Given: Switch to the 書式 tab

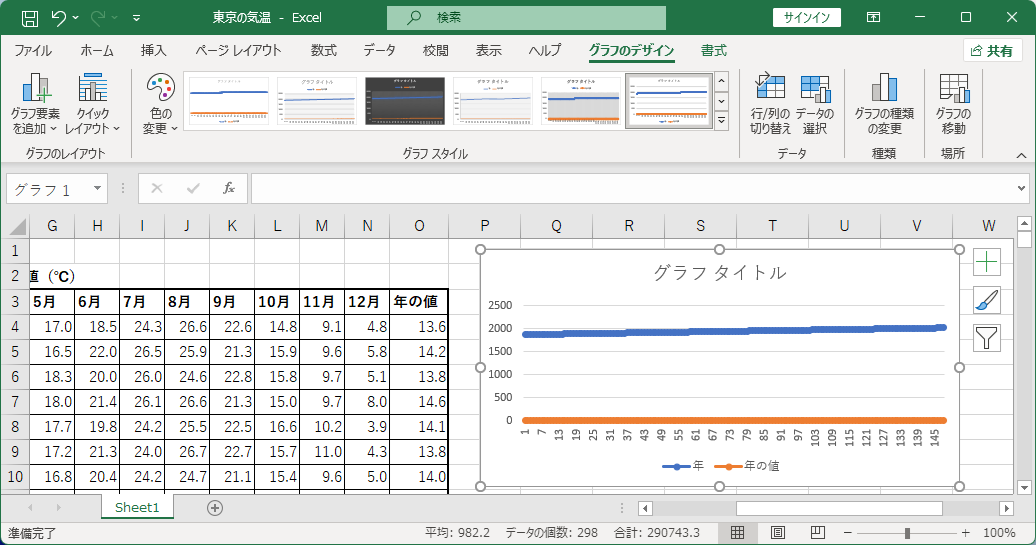Looking at the screenshot, I should [x=714, y=51].
